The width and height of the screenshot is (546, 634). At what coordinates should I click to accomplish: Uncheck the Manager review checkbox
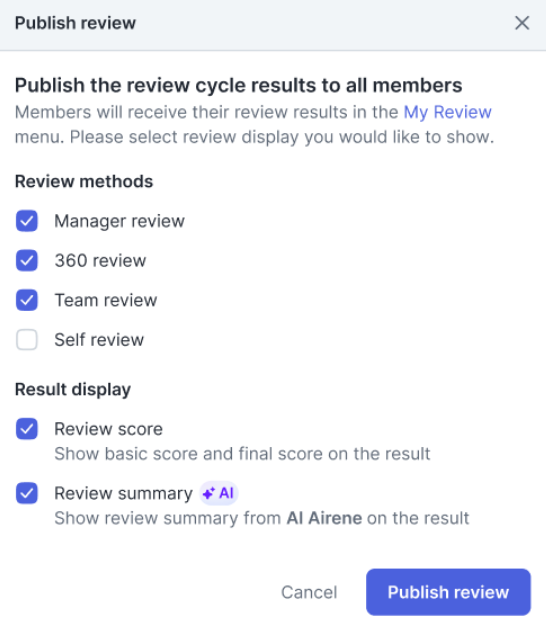(x=27, y=221)
